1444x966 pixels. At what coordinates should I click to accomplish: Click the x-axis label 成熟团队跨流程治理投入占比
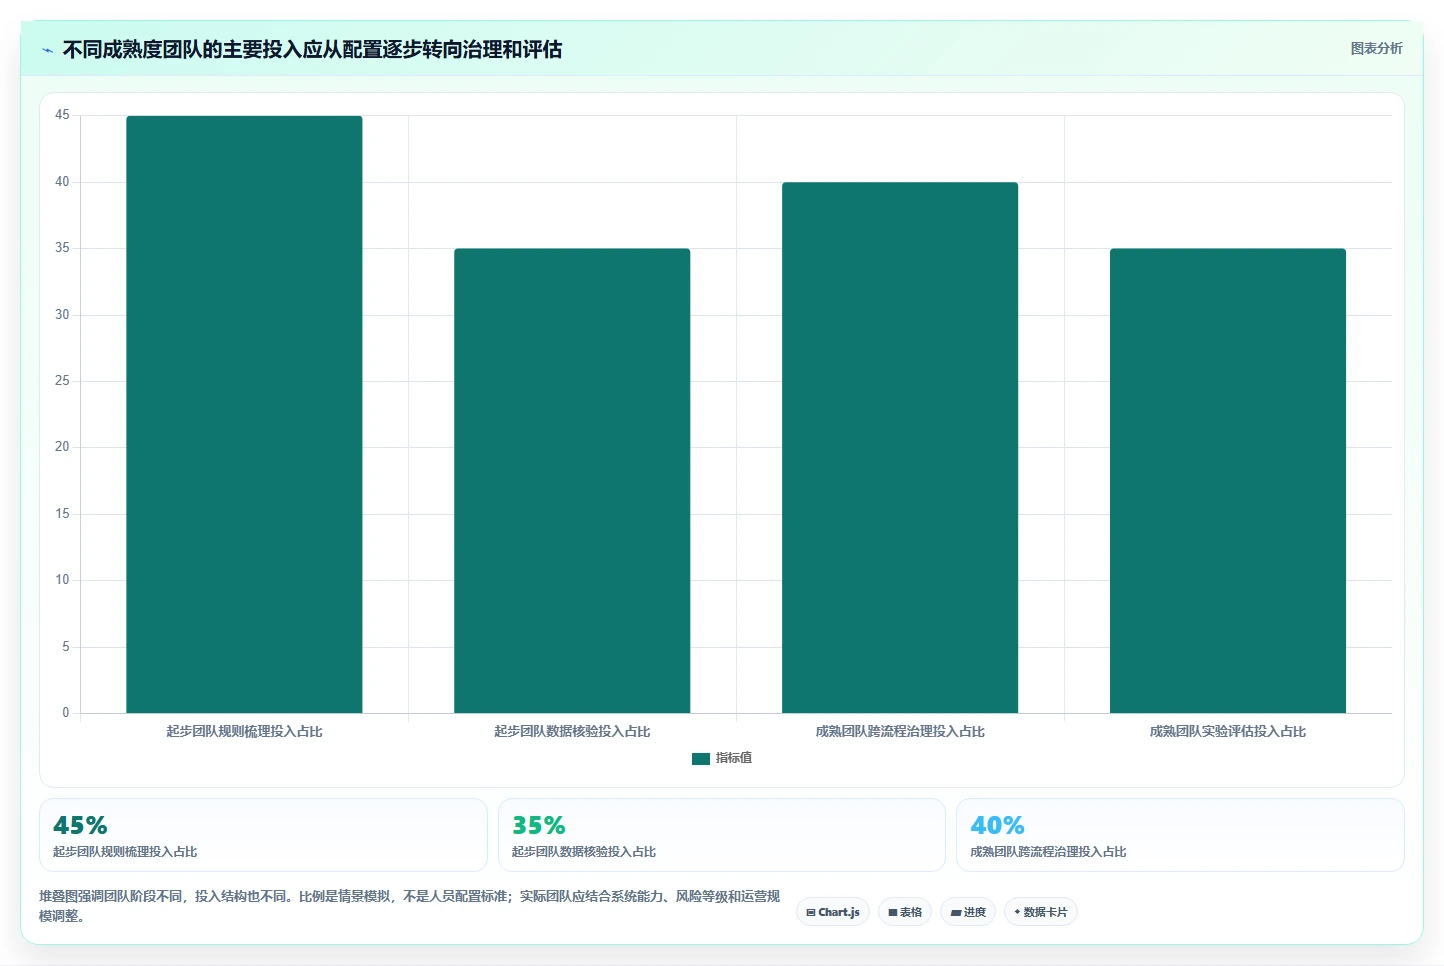click(900, 731)
